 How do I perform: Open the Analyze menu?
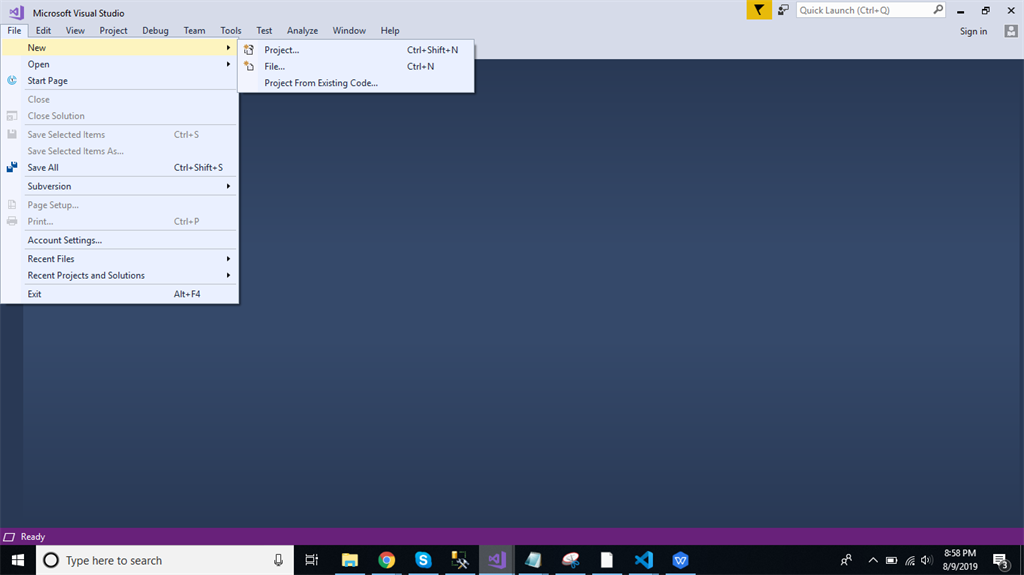[x=302, y=31]
